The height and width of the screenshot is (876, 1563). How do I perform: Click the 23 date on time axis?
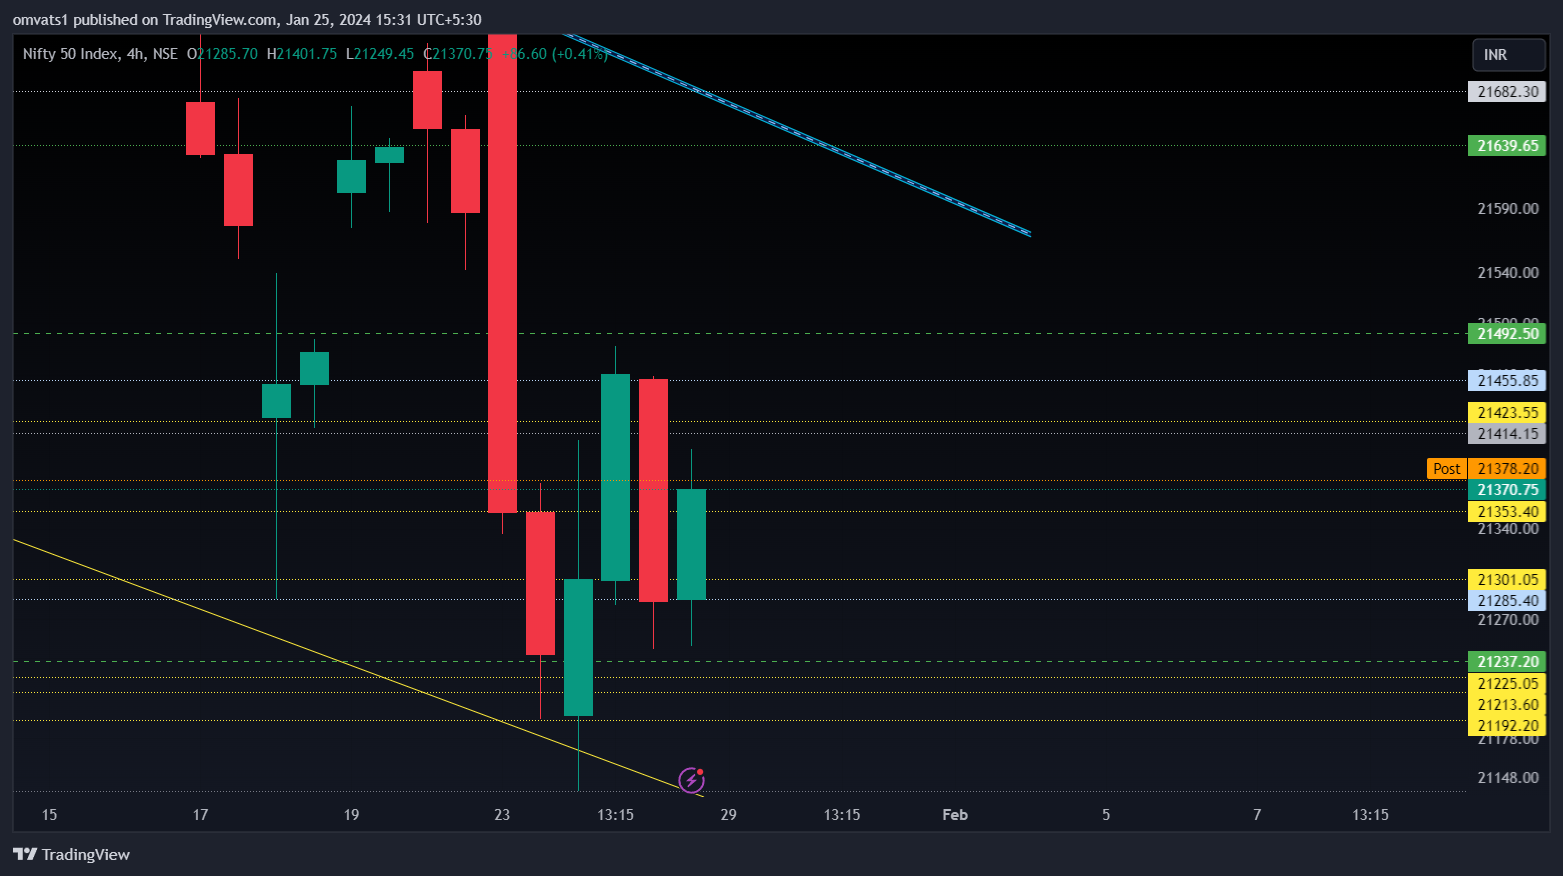point(502,815)
